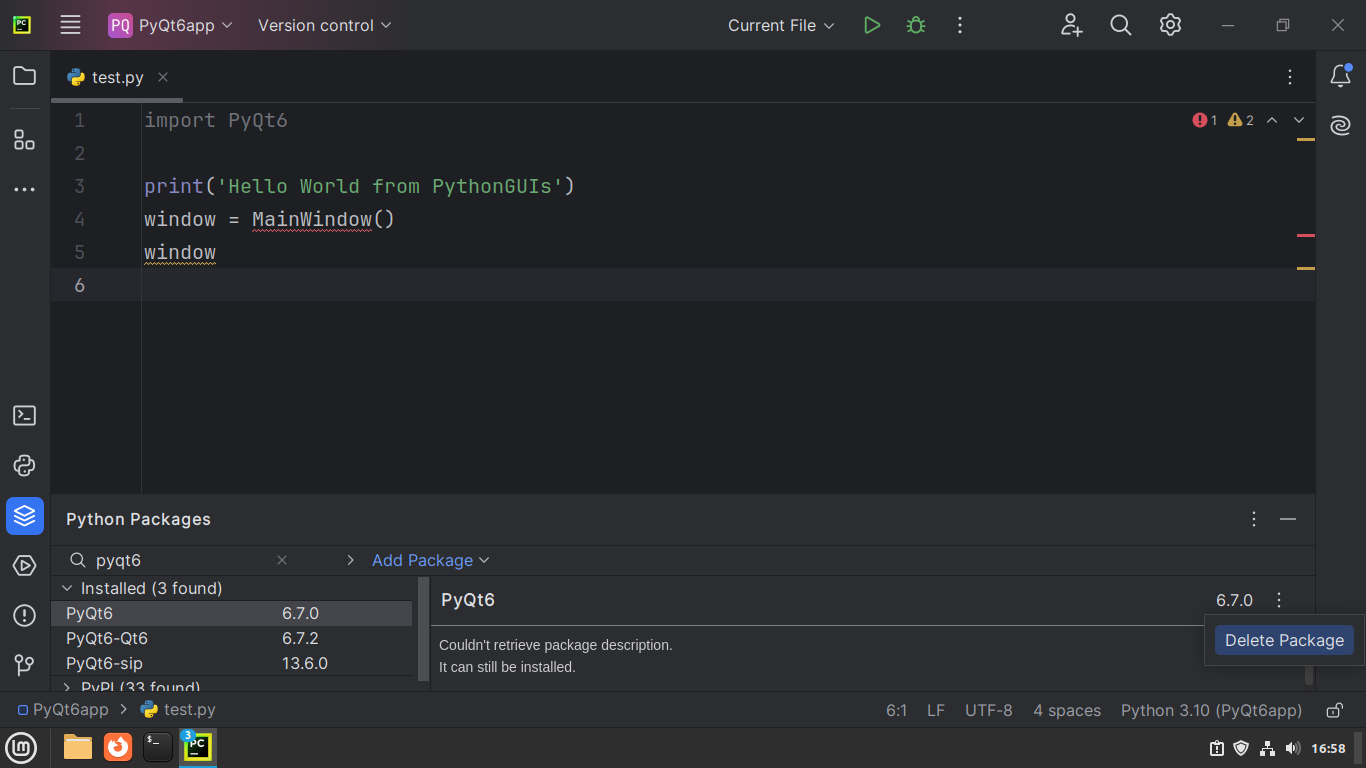Go to previous highlighted problem arrow

(1272, 120)
